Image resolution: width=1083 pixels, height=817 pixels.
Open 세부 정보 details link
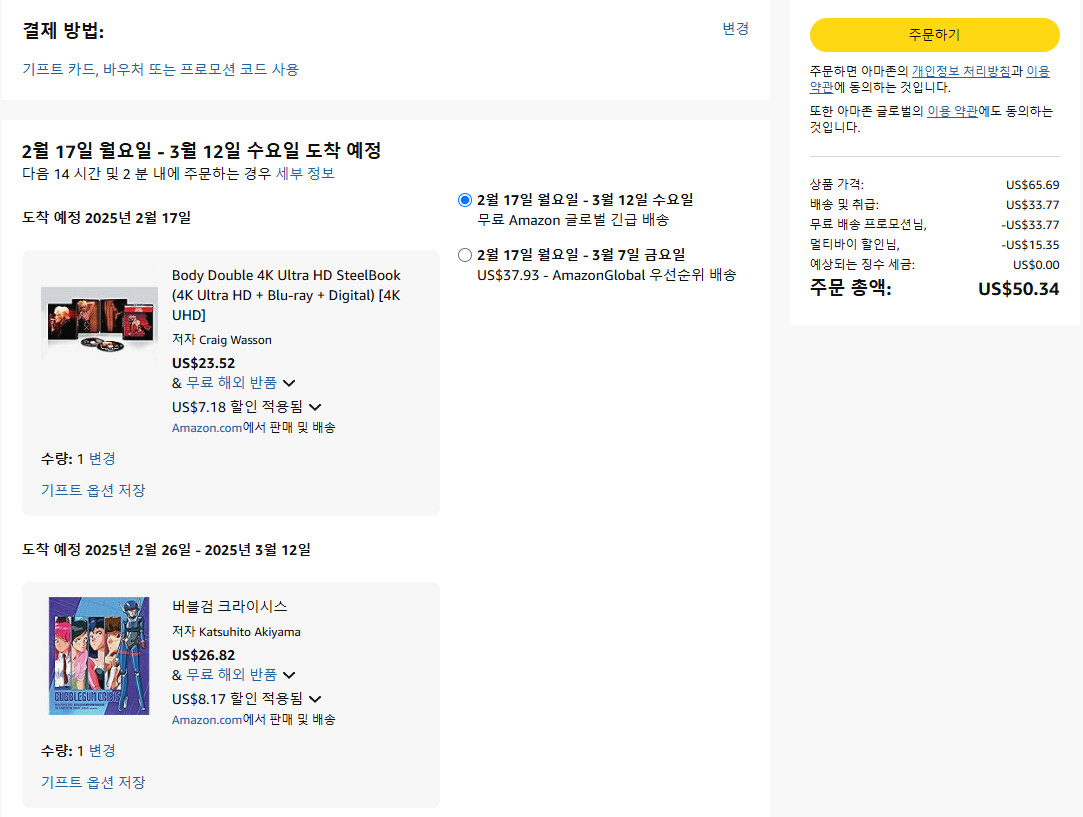click(305, 173)
